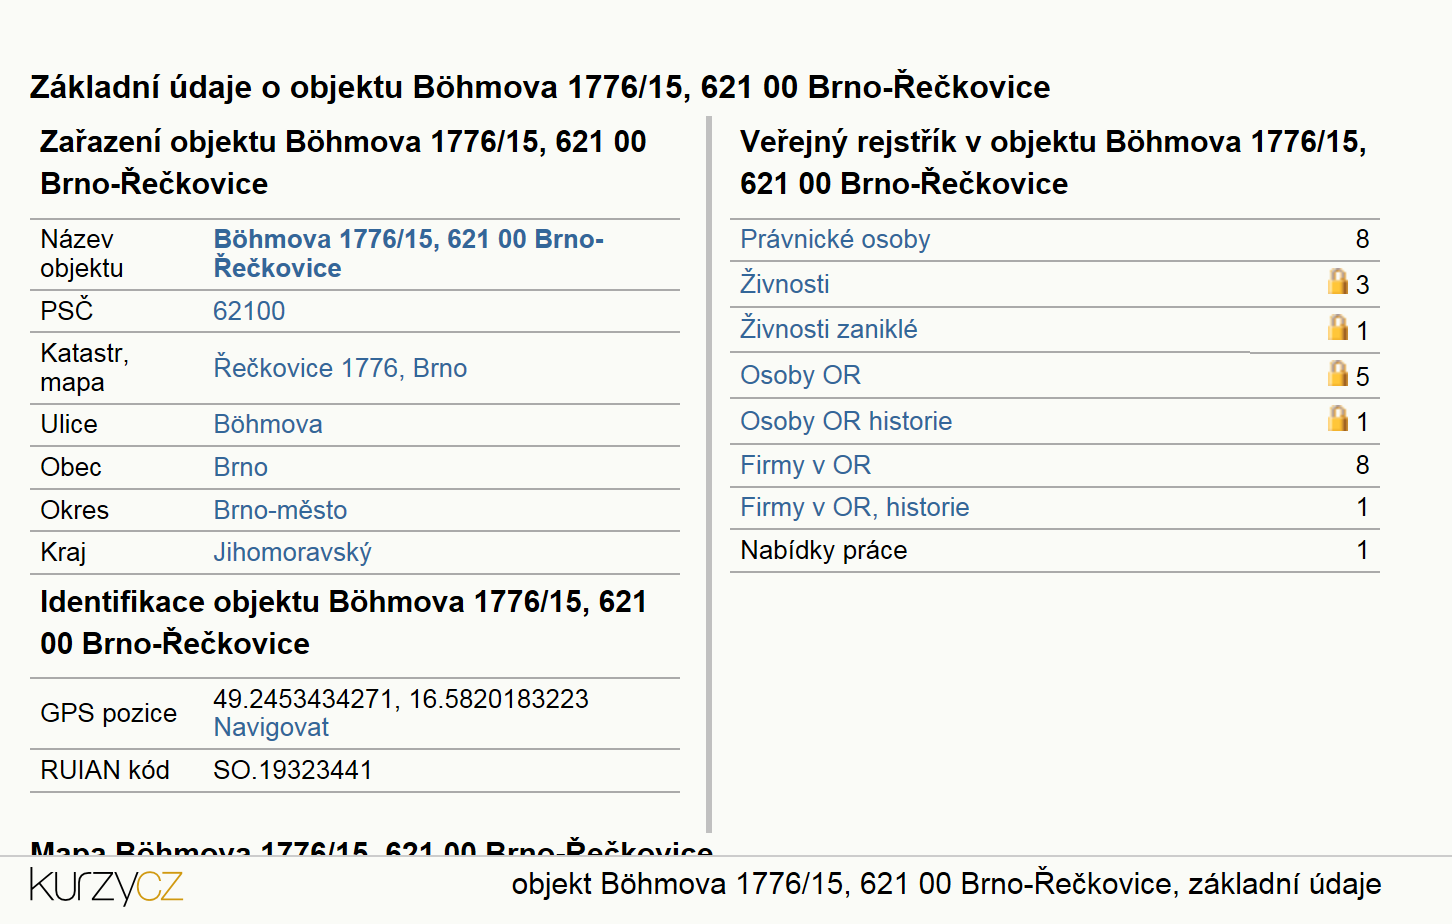Open the postal code 62100 link
The height and width of the screenshot is (924, 1452).
249,311
